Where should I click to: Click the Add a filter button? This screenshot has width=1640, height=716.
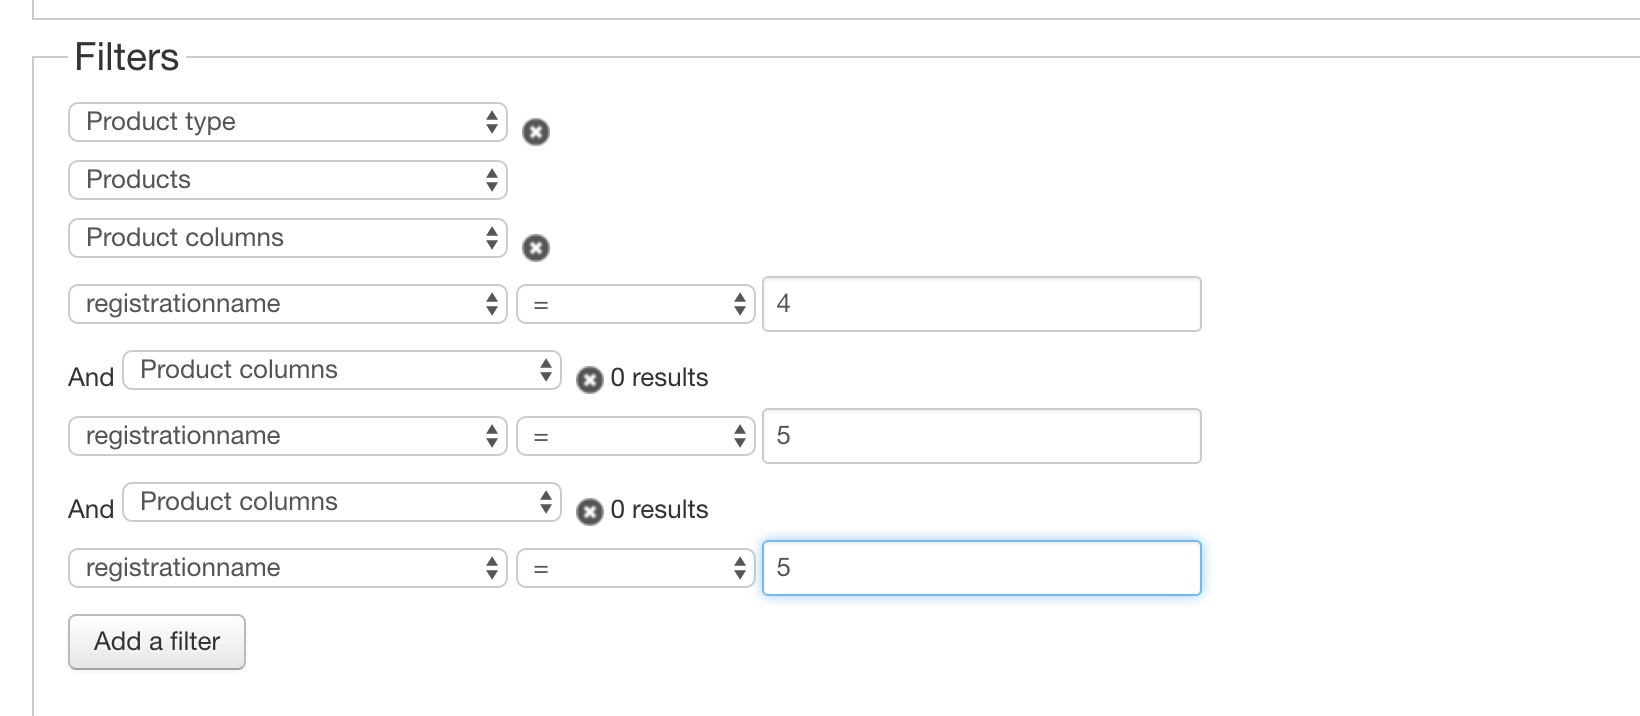(157, 641)
